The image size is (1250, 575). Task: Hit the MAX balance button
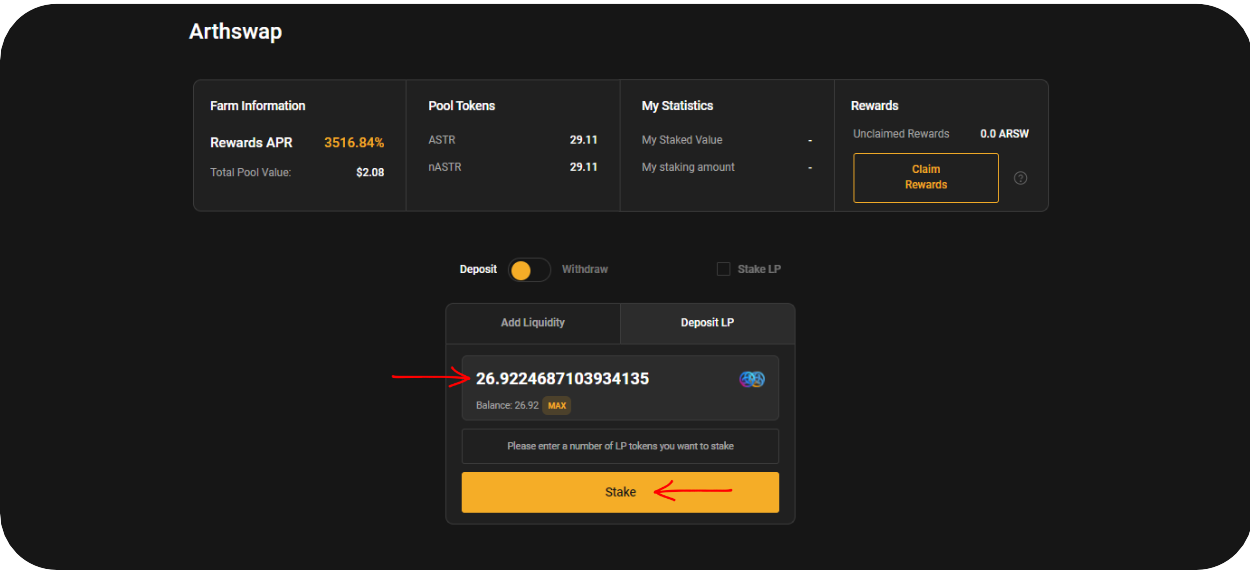coord(557,406)
